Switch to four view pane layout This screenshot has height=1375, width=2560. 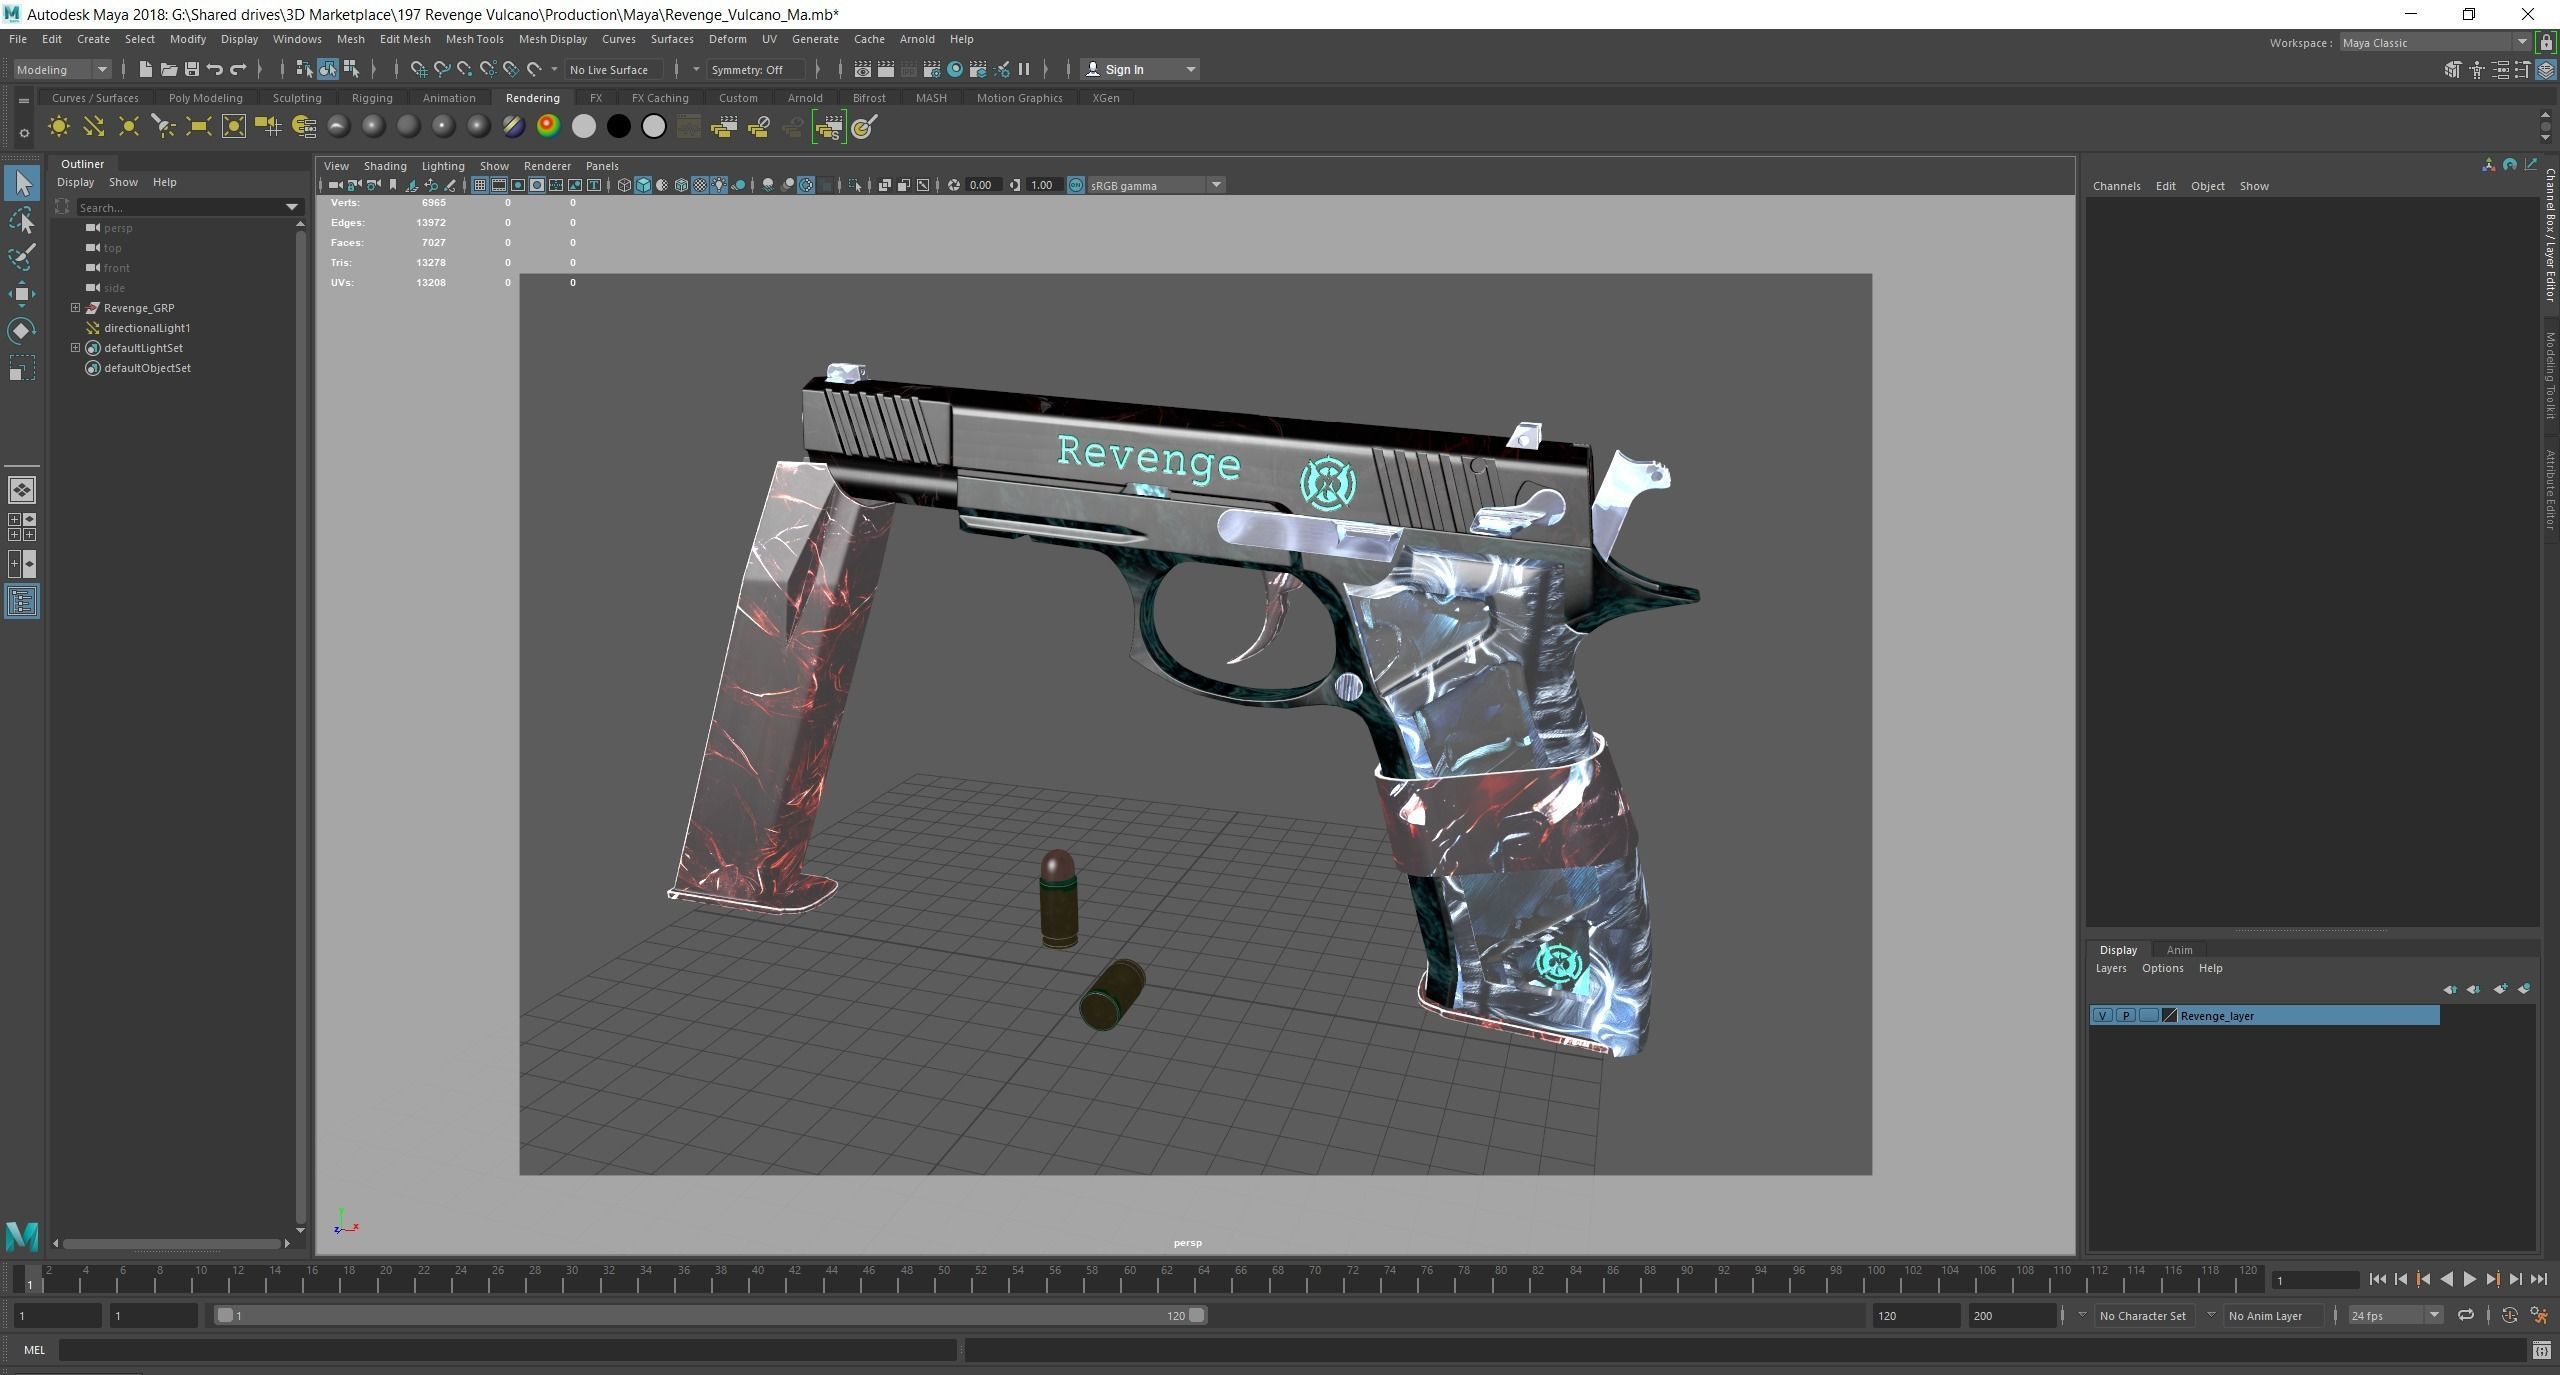22,527
